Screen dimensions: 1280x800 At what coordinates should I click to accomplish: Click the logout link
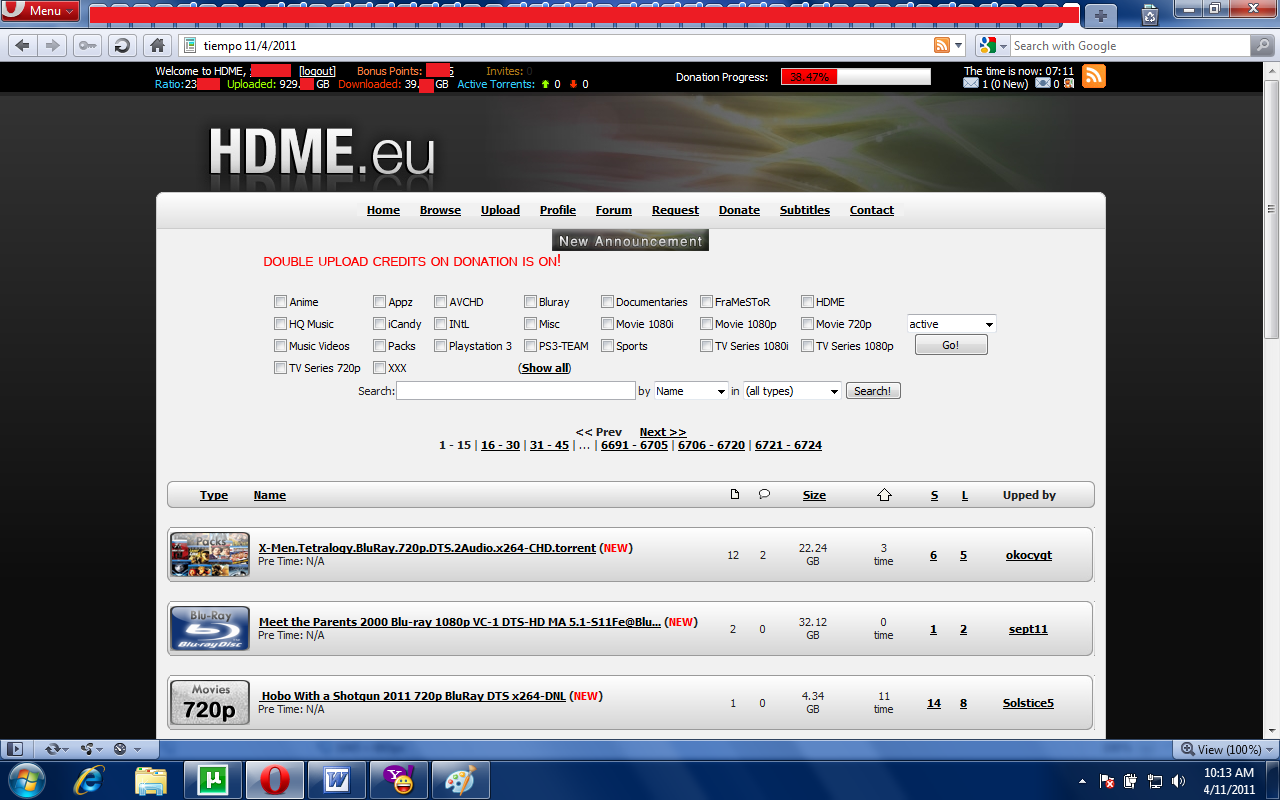click(318, 71)
